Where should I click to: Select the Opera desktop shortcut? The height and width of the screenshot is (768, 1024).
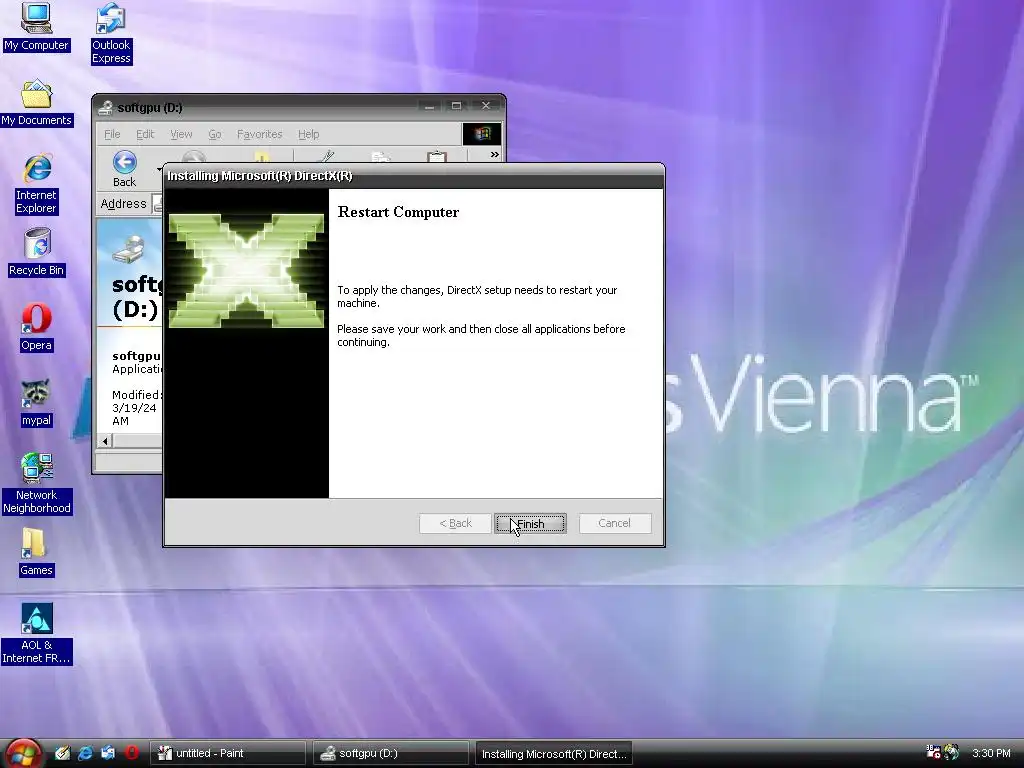tap(36, 328)
